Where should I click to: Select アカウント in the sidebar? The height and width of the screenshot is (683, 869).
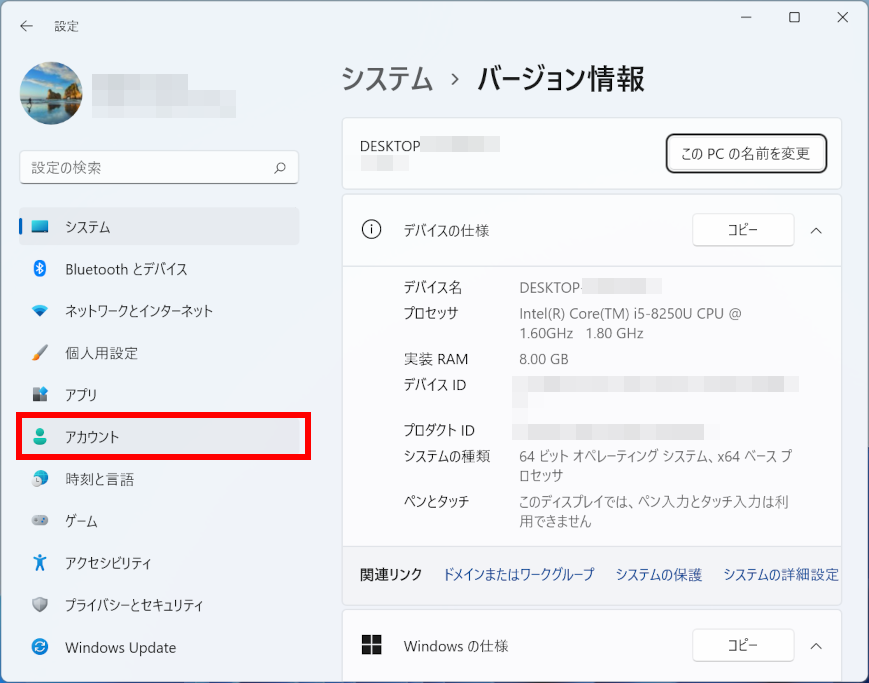pyautogui.click(x=159, y=436)
